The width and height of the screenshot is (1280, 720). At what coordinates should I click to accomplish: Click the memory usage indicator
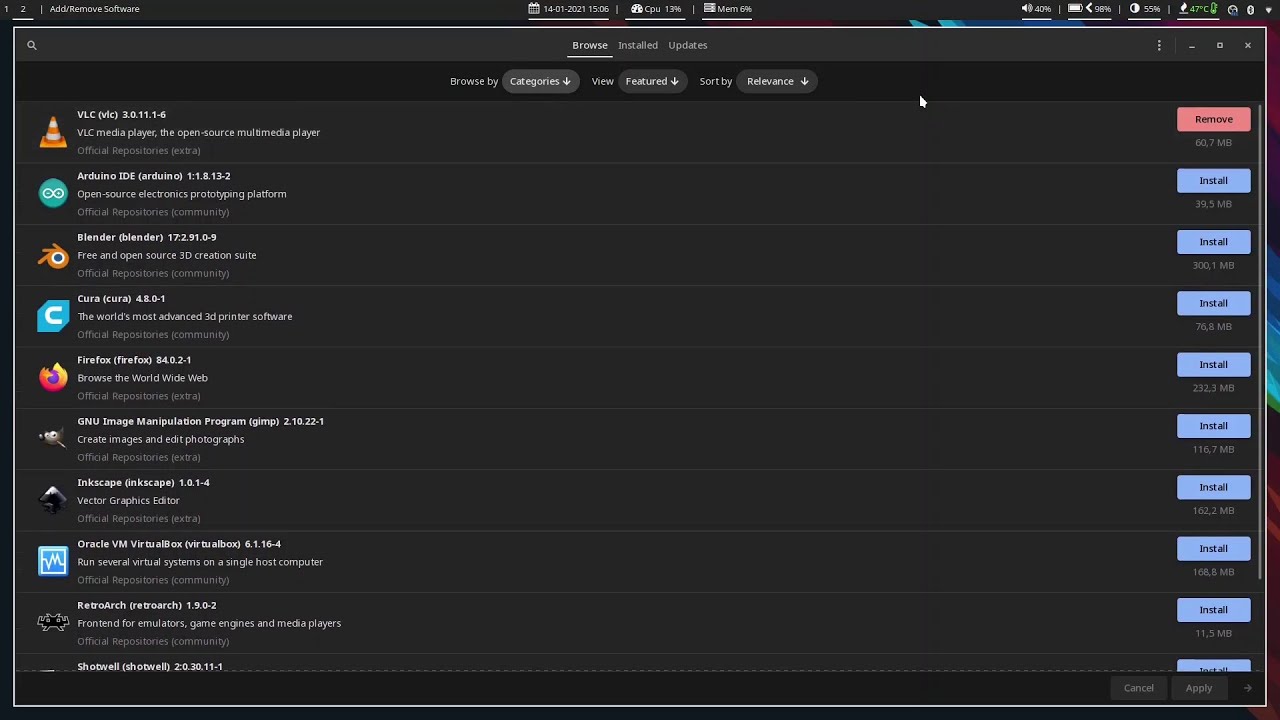click(x=727, y=9)
